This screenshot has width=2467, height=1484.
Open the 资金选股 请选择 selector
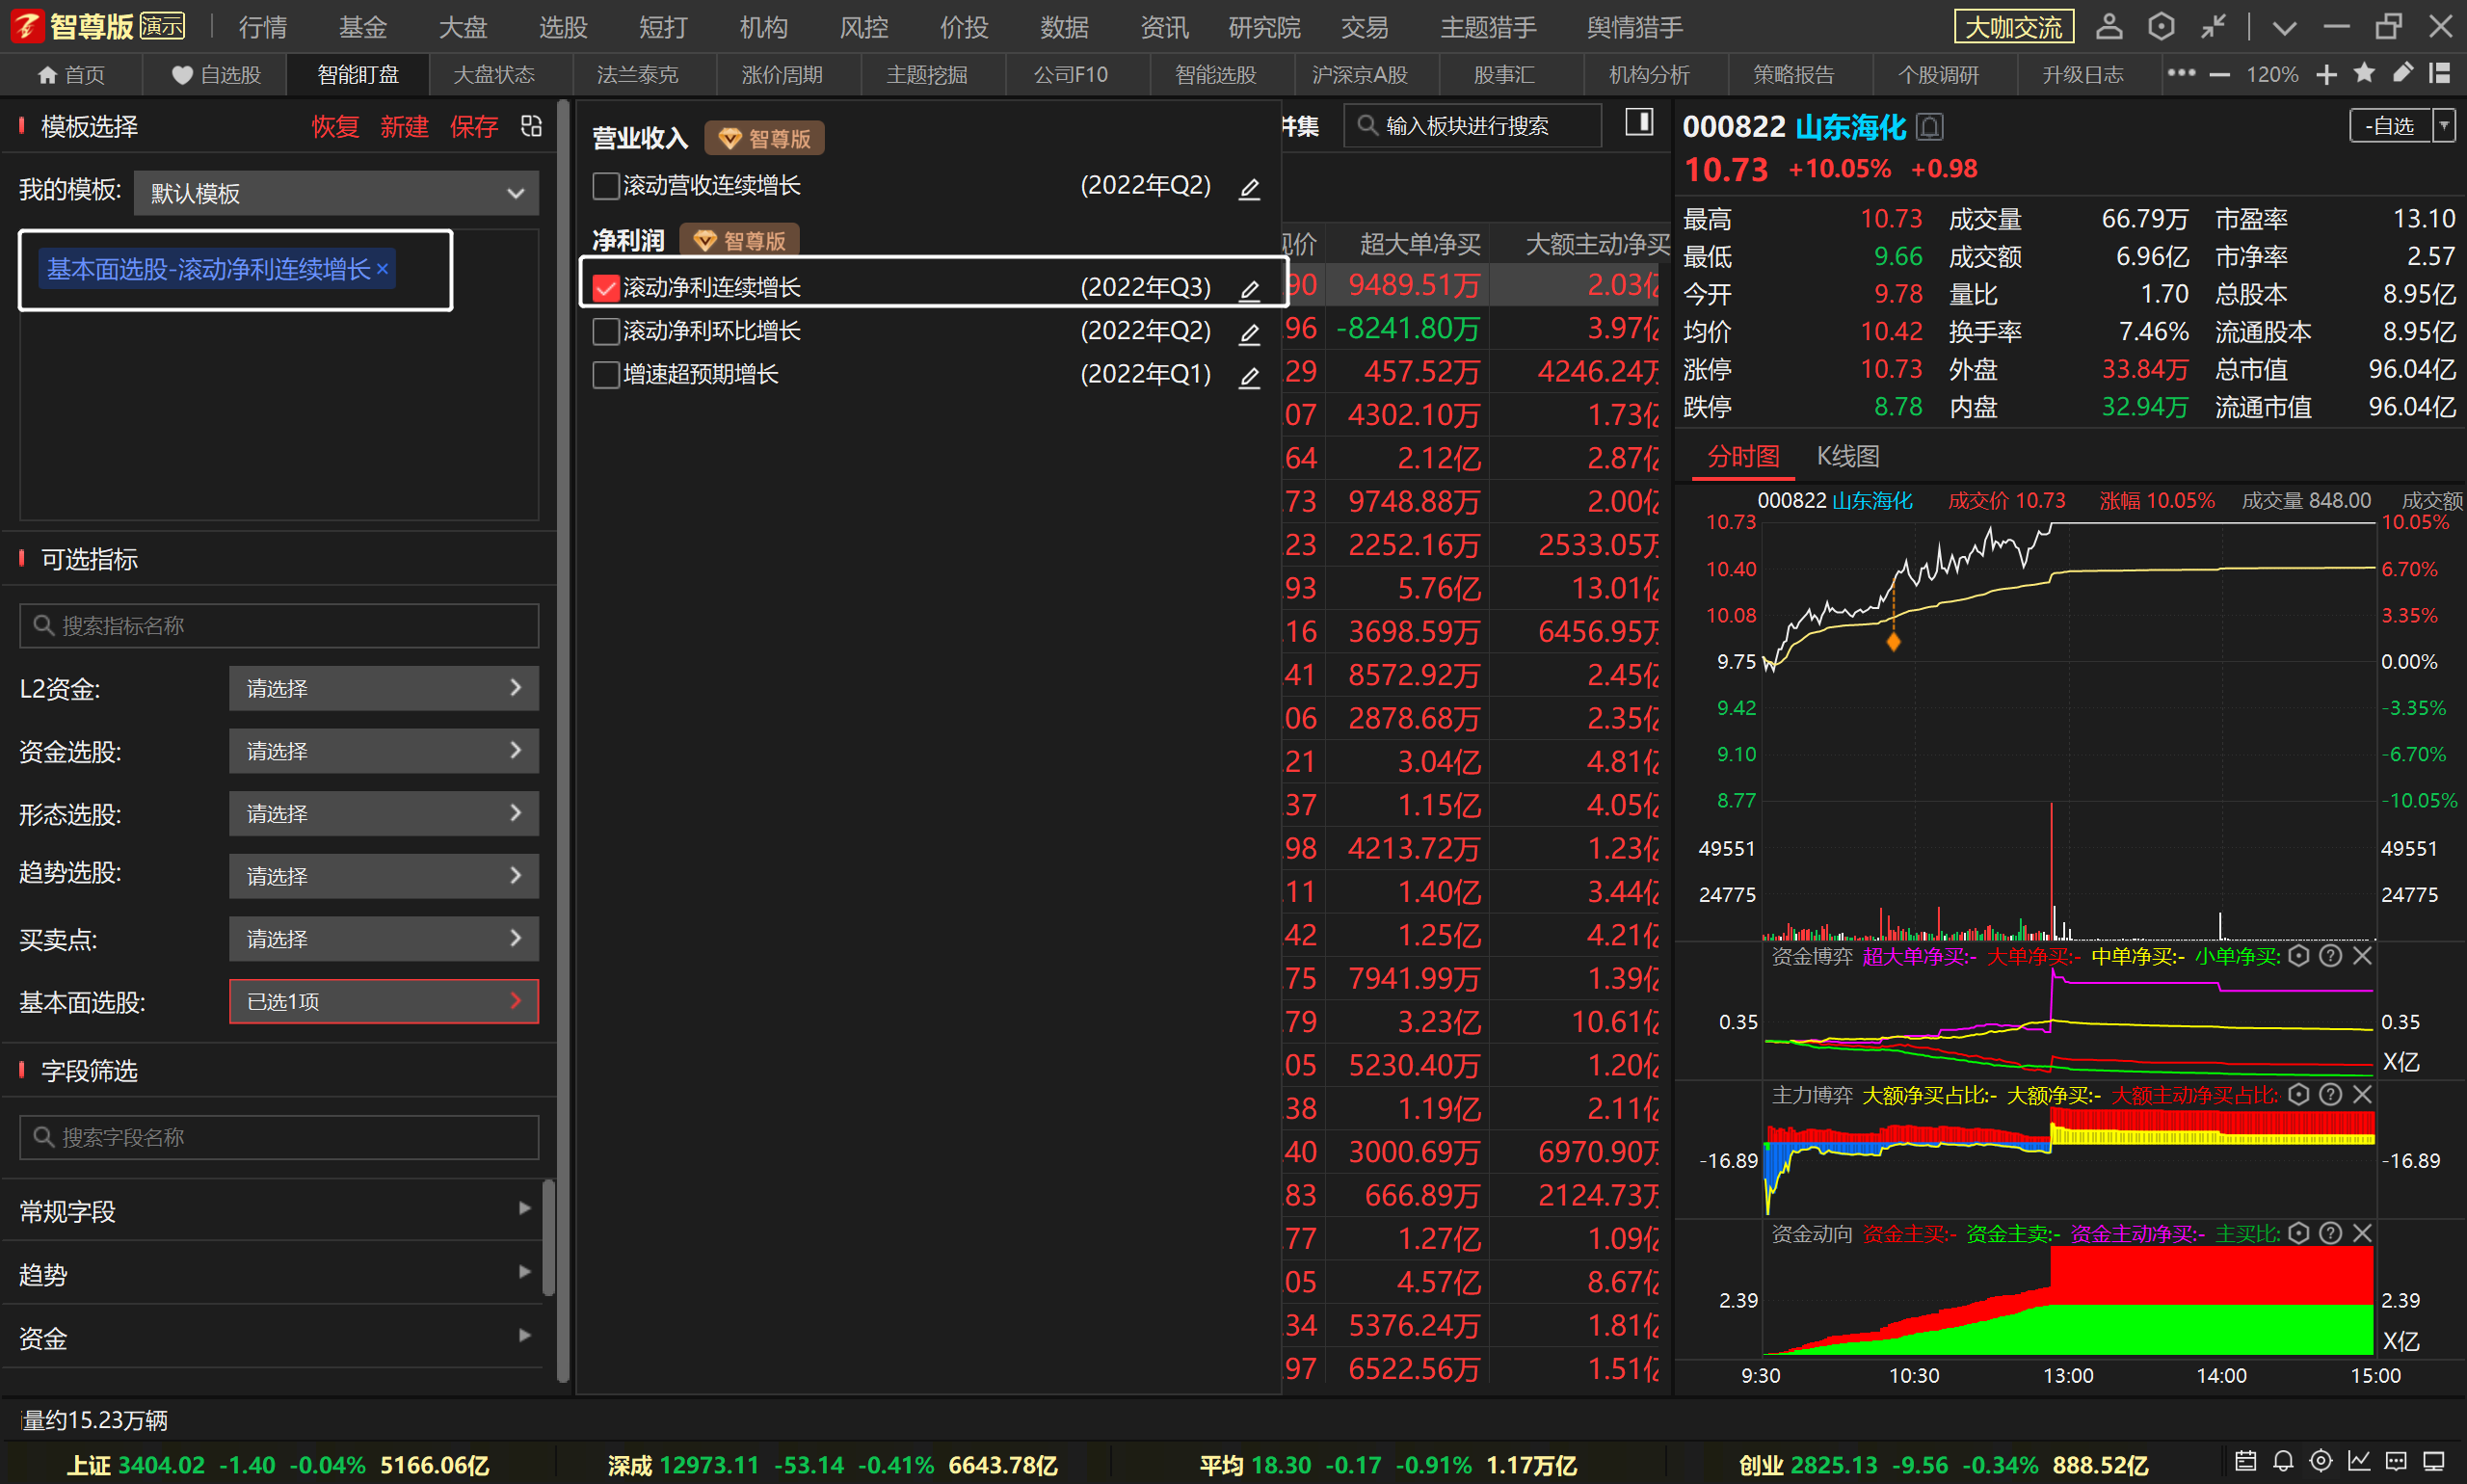pyautogui.click(x=384, y=751)
